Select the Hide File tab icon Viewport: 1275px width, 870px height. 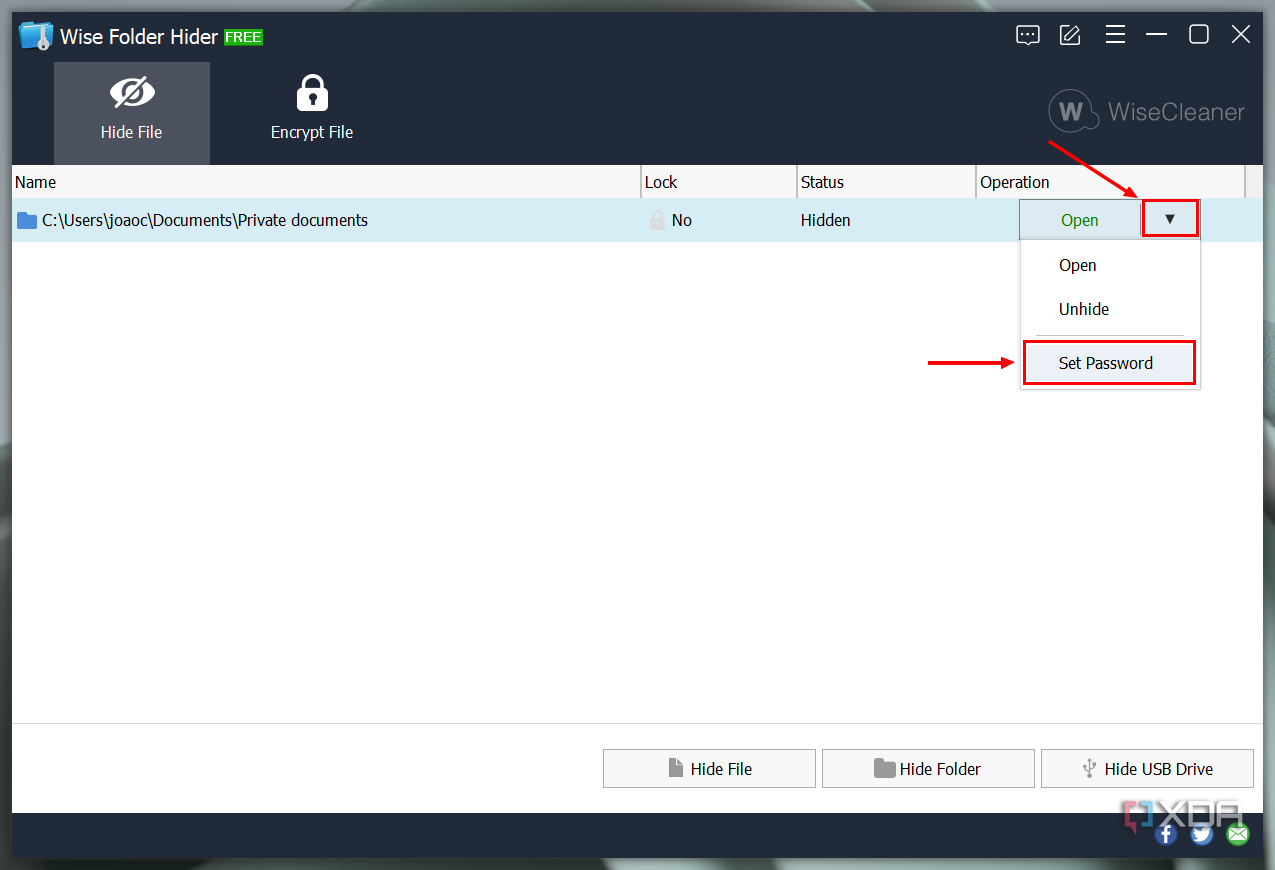pyautogui.click(x=131, y=91)
